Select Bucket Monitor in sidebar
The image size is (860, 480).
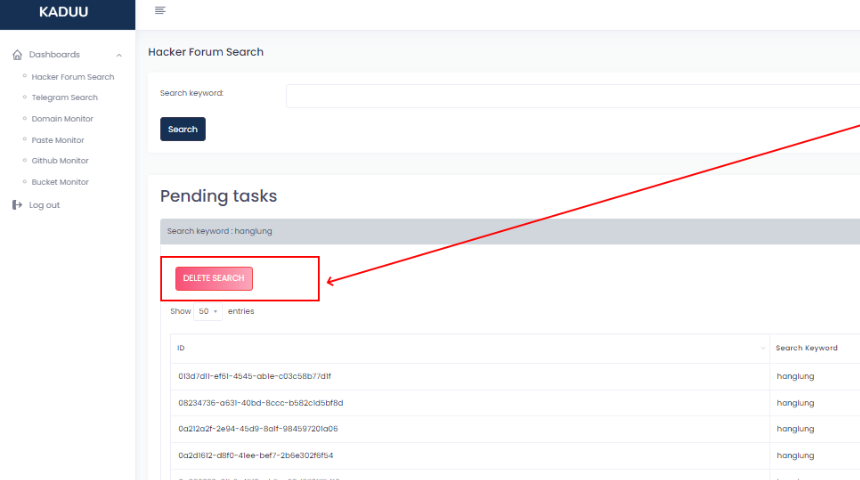coord(60,182)
